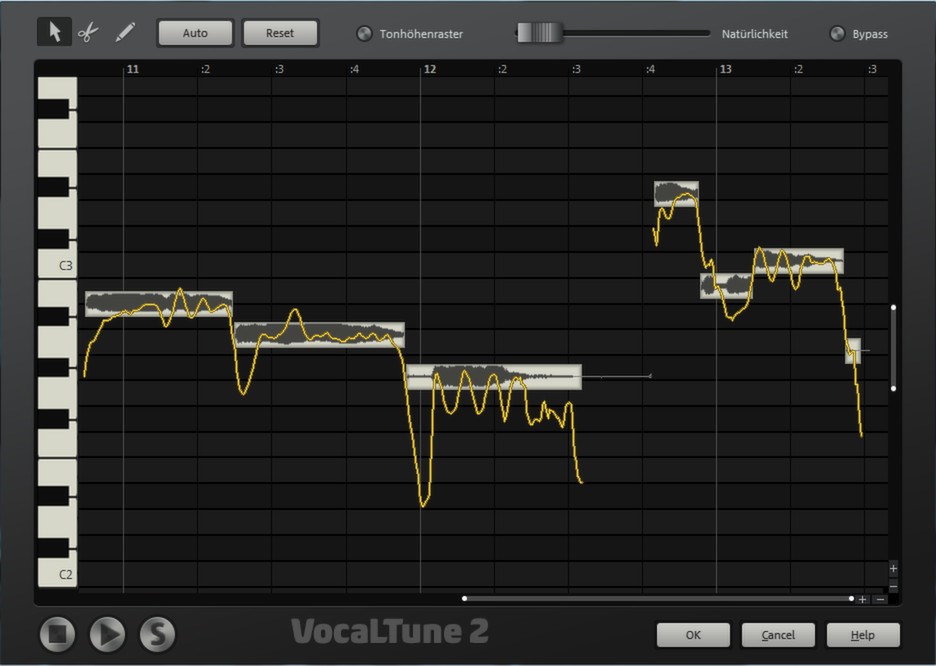Select the pencil drawing tool

[x=123, y=31]
